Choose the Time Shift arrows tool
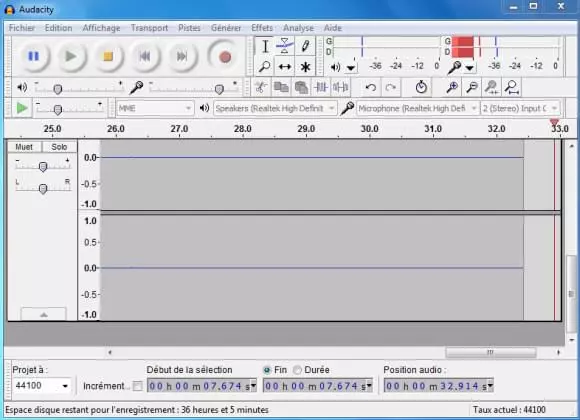 [284, 67]
